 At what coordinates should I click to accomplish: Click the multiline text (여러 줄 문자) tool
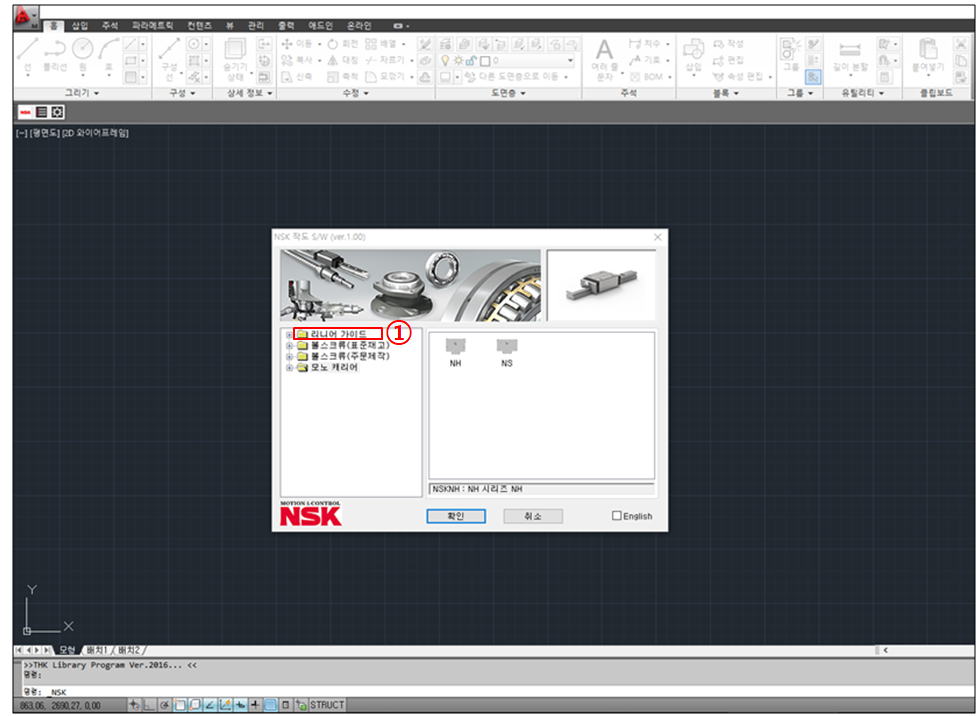tap(604, 50)
